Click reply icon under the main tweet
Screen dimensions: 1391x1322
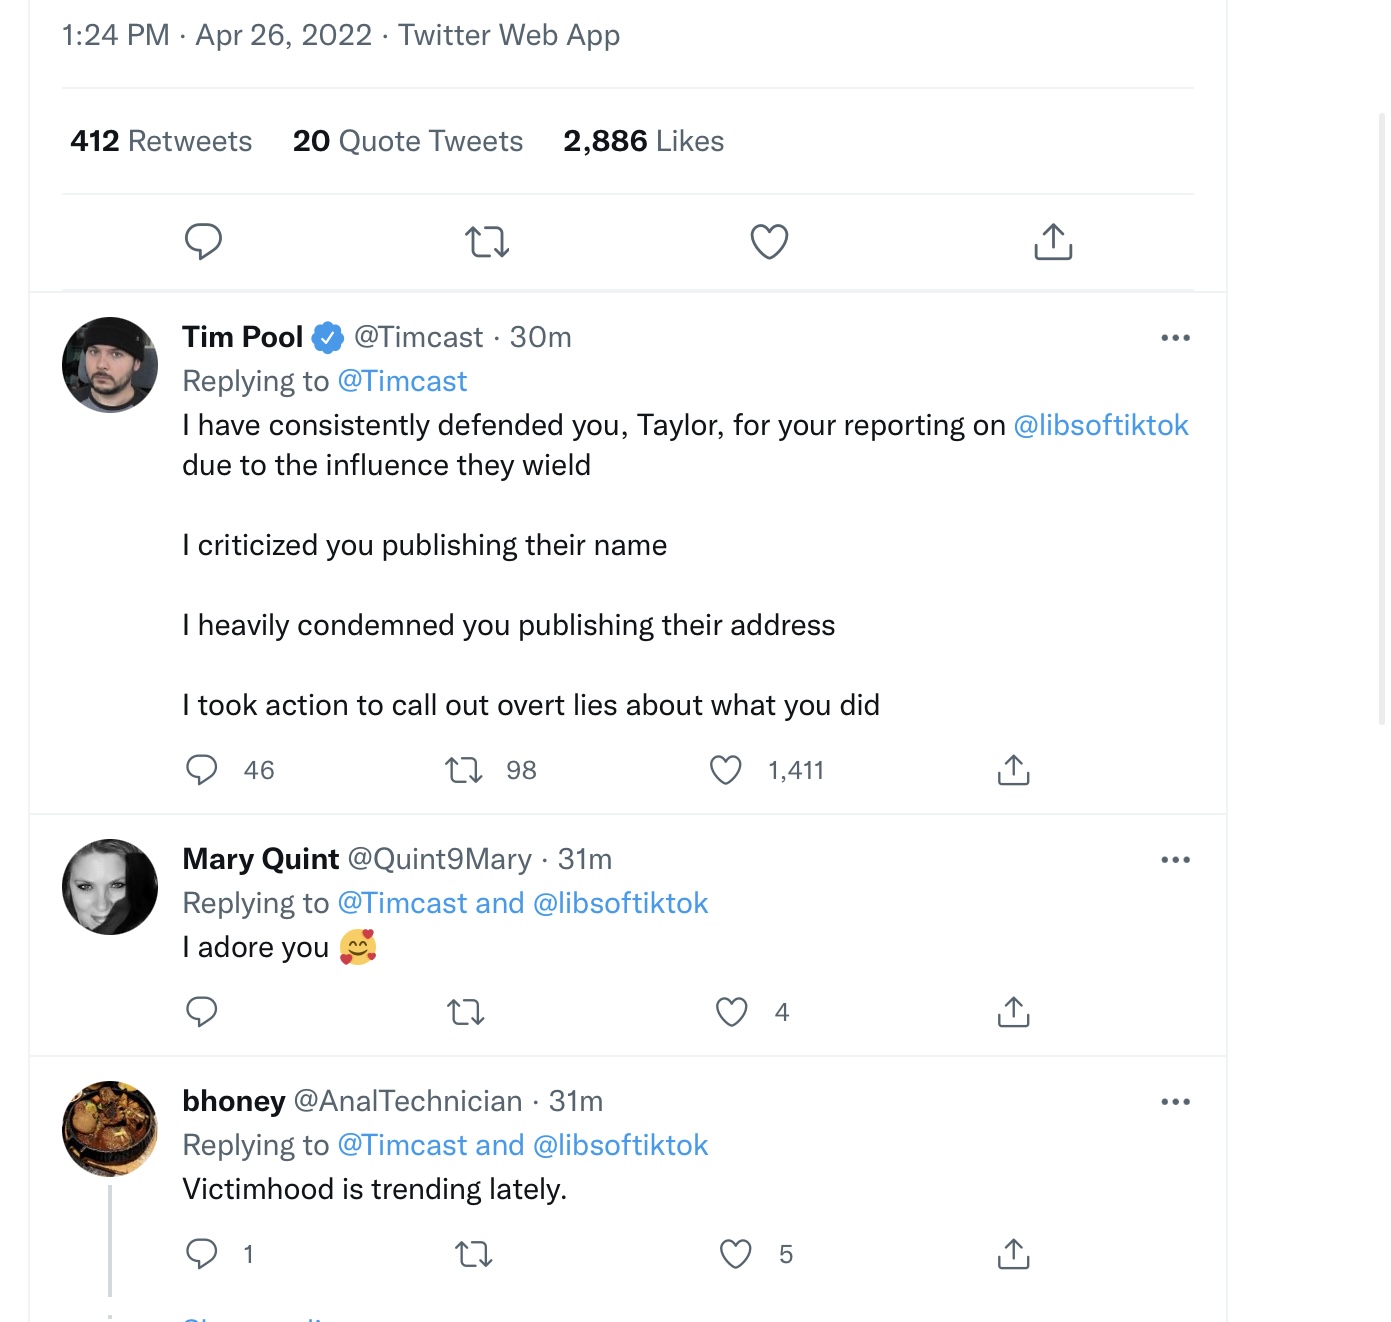click(x=203, y=241)
